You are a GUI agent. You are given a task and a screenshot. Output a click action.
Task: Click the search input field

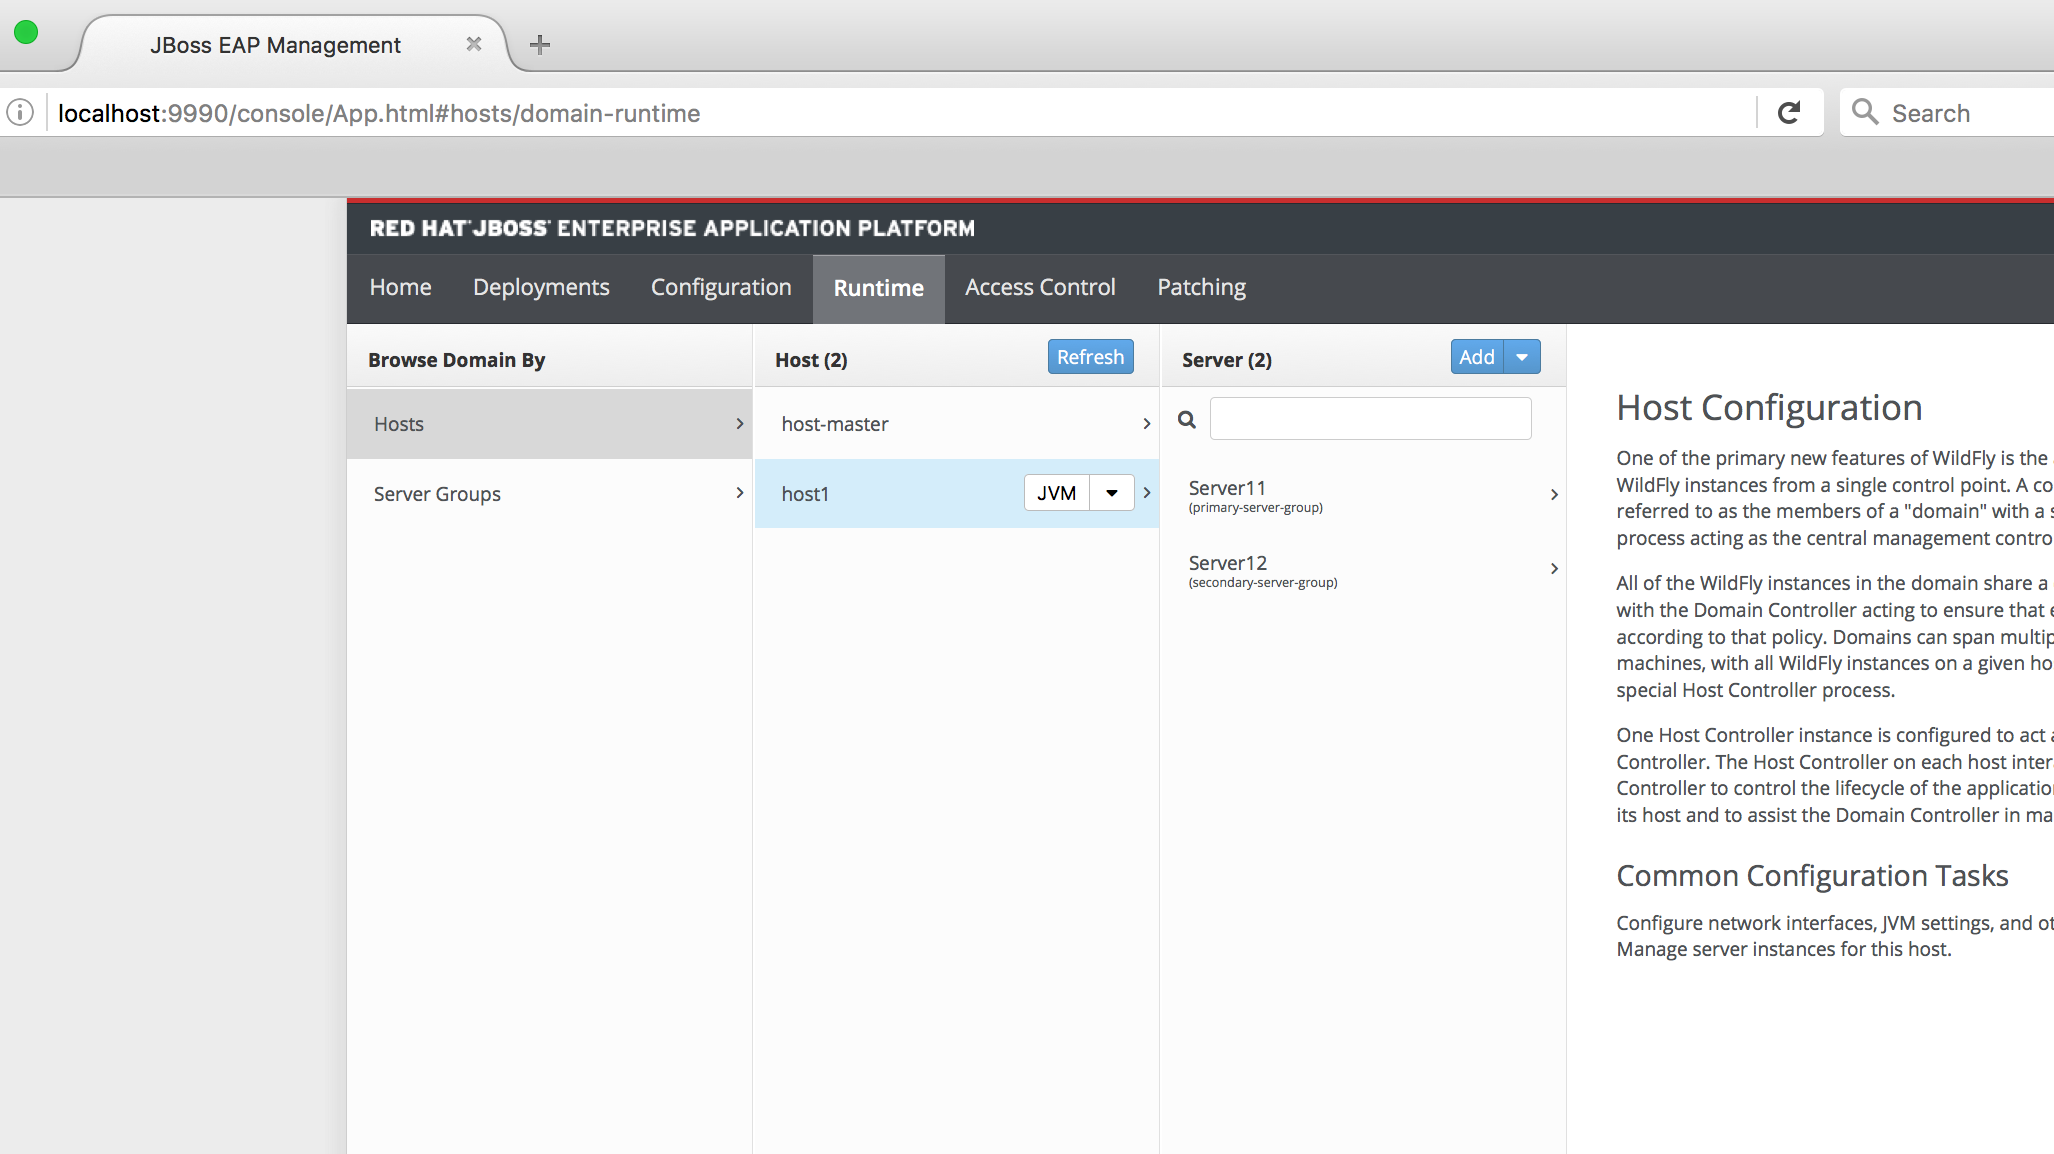tap(1368, 418)
